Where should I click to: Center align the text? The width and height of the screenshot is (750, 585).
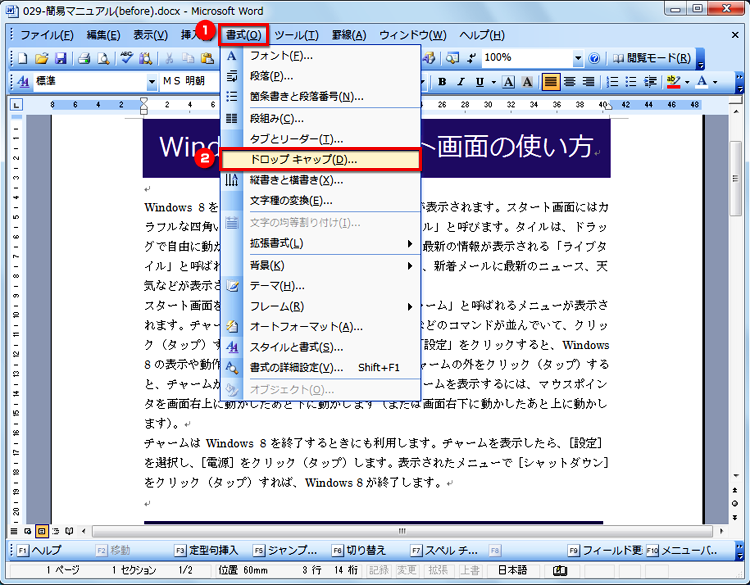click(x=569, y=82)
